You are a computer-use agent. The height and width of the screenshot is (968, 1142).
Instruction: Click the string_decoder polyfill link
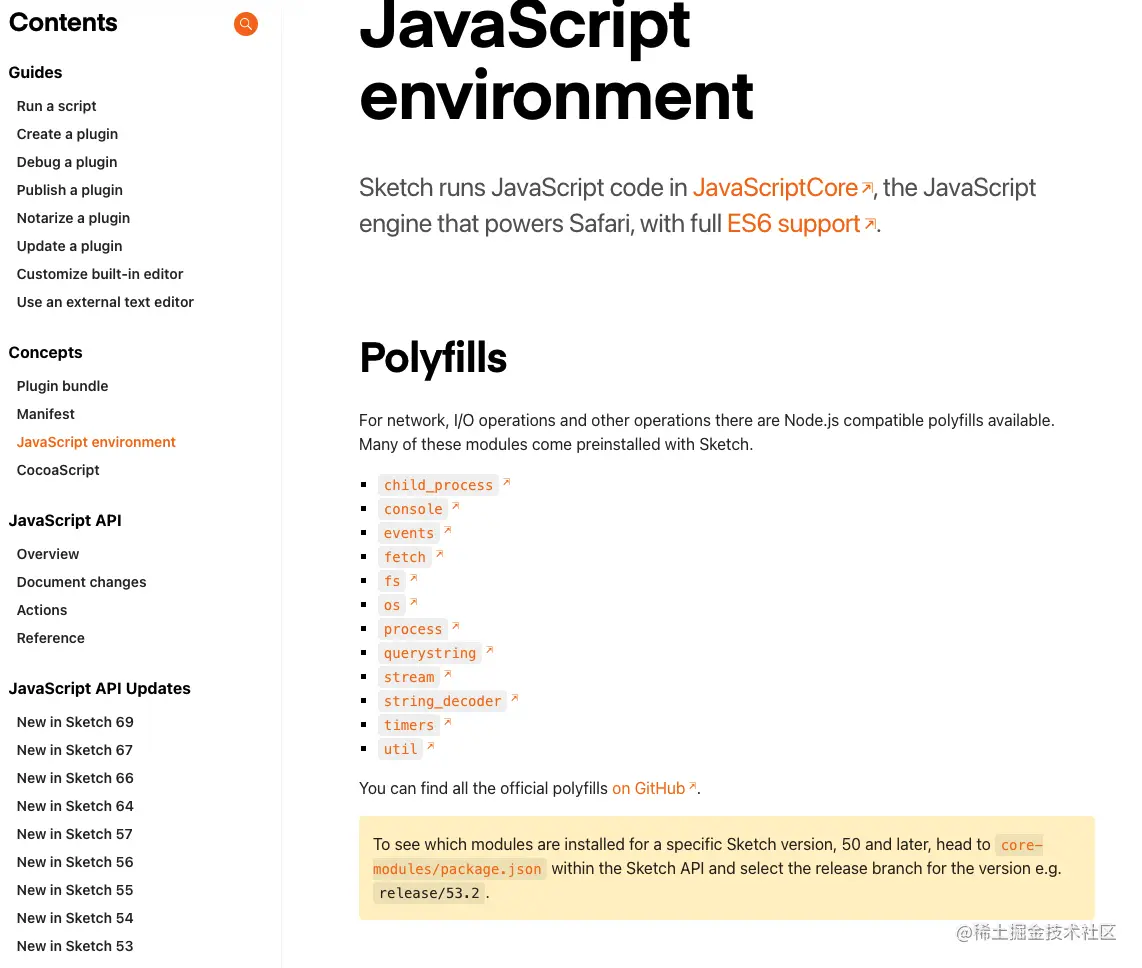click(x=442, y=701)
